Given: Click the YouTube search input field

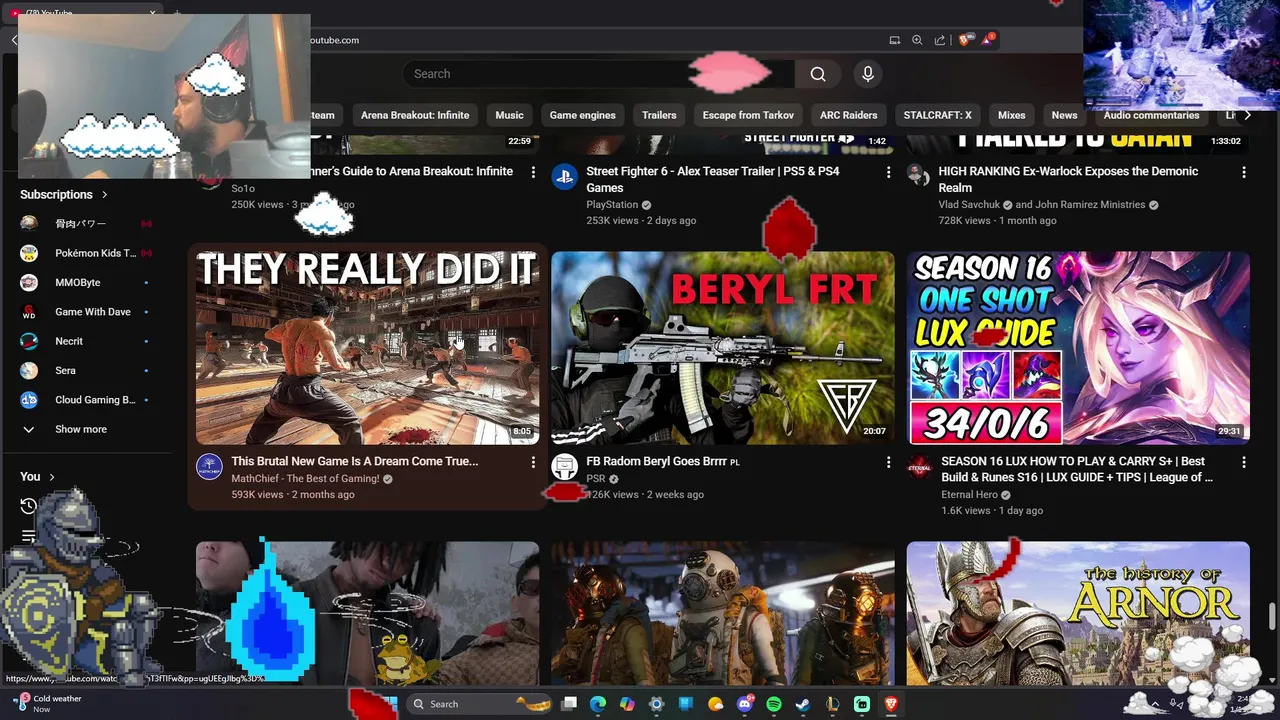Looking at the screenshot, I should 598,74.
